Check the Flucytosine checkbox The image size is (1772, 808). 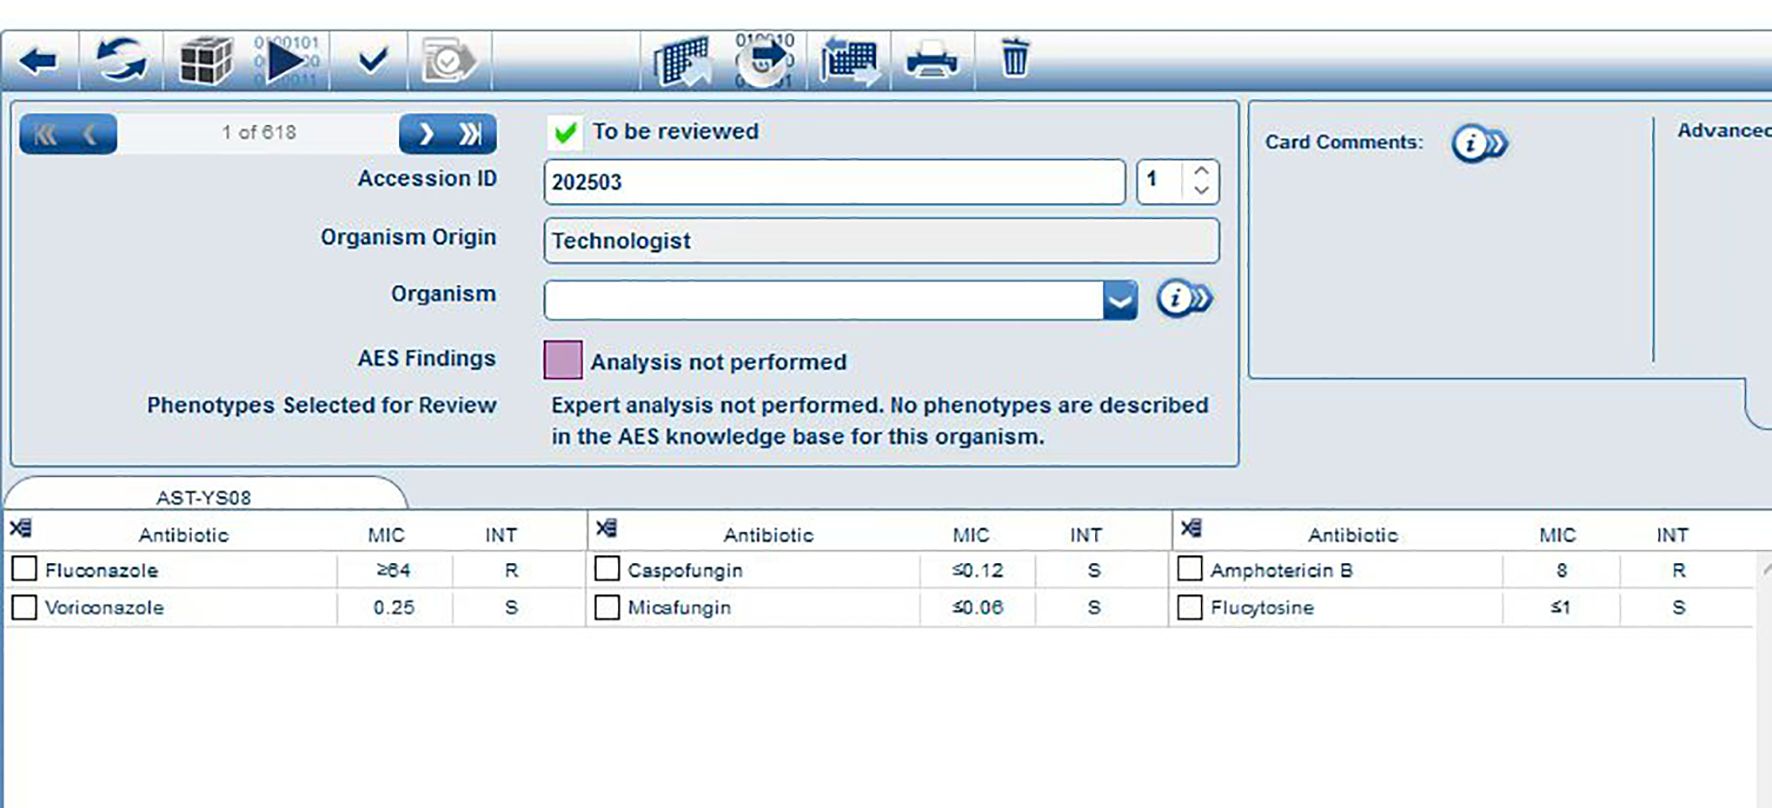(1190, 607)
